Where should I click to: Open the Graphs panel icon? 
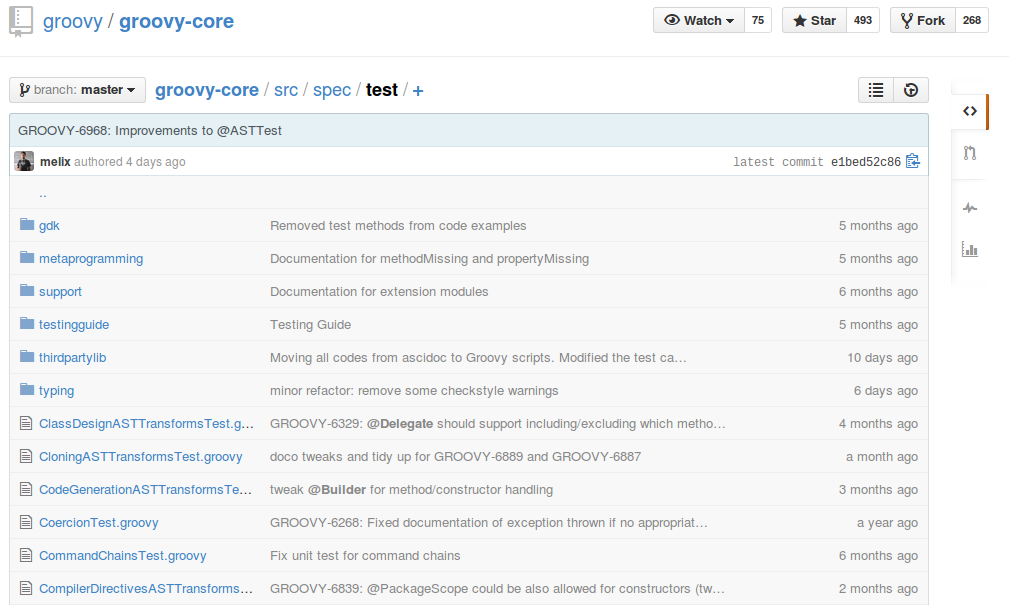tap(969, 249)
